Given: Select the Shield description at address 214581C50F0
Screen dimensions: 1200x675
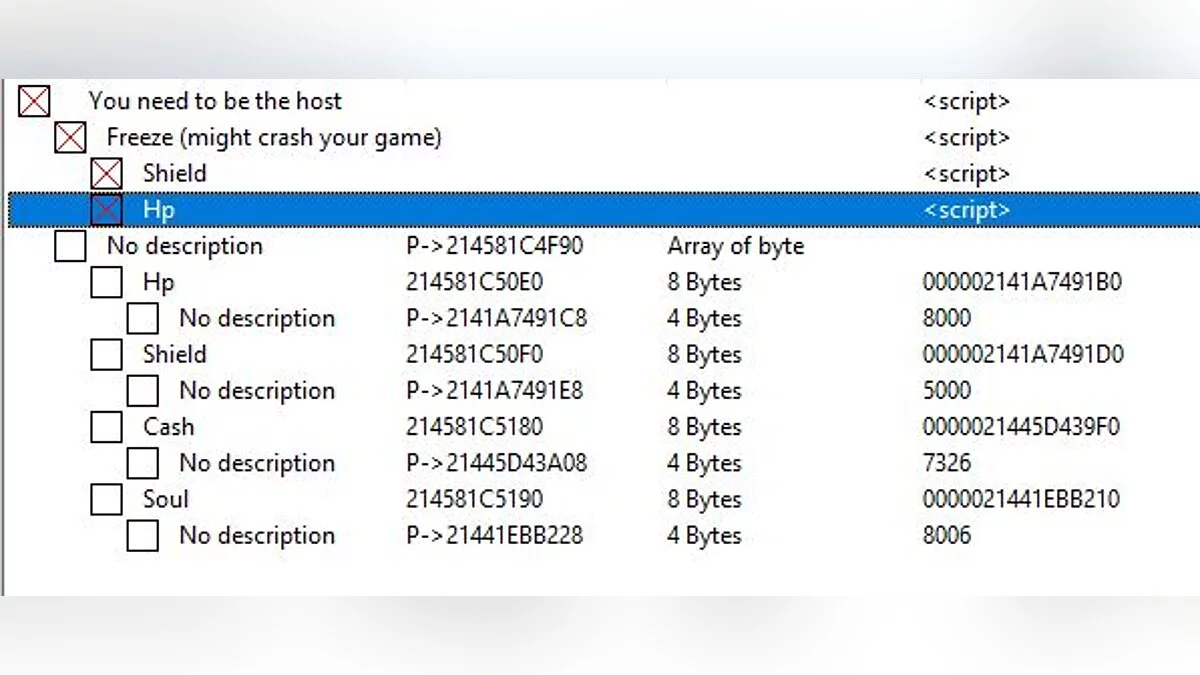Looking at the screenshot, I should (174, 354).
